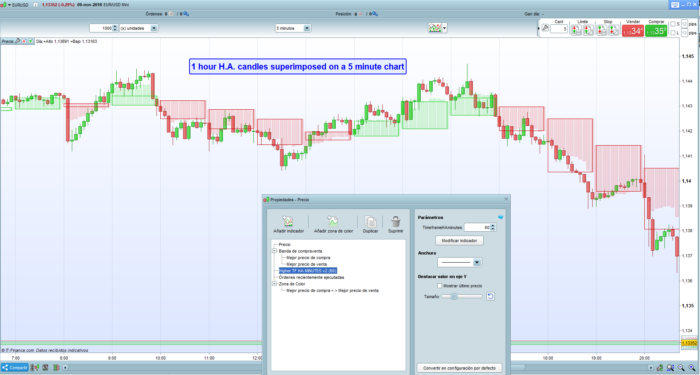
Task: Select Órdenes recientemente ejecutadas tree item
Action: (x=312, y=277)
